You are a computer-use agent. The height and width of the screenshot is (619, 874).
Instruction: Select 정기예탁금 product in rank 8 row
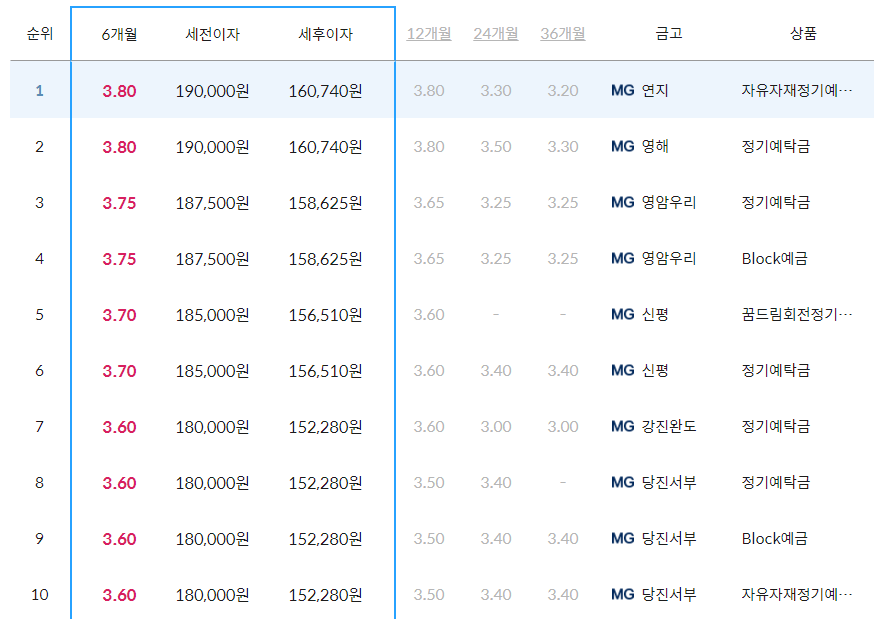point(775,482)
